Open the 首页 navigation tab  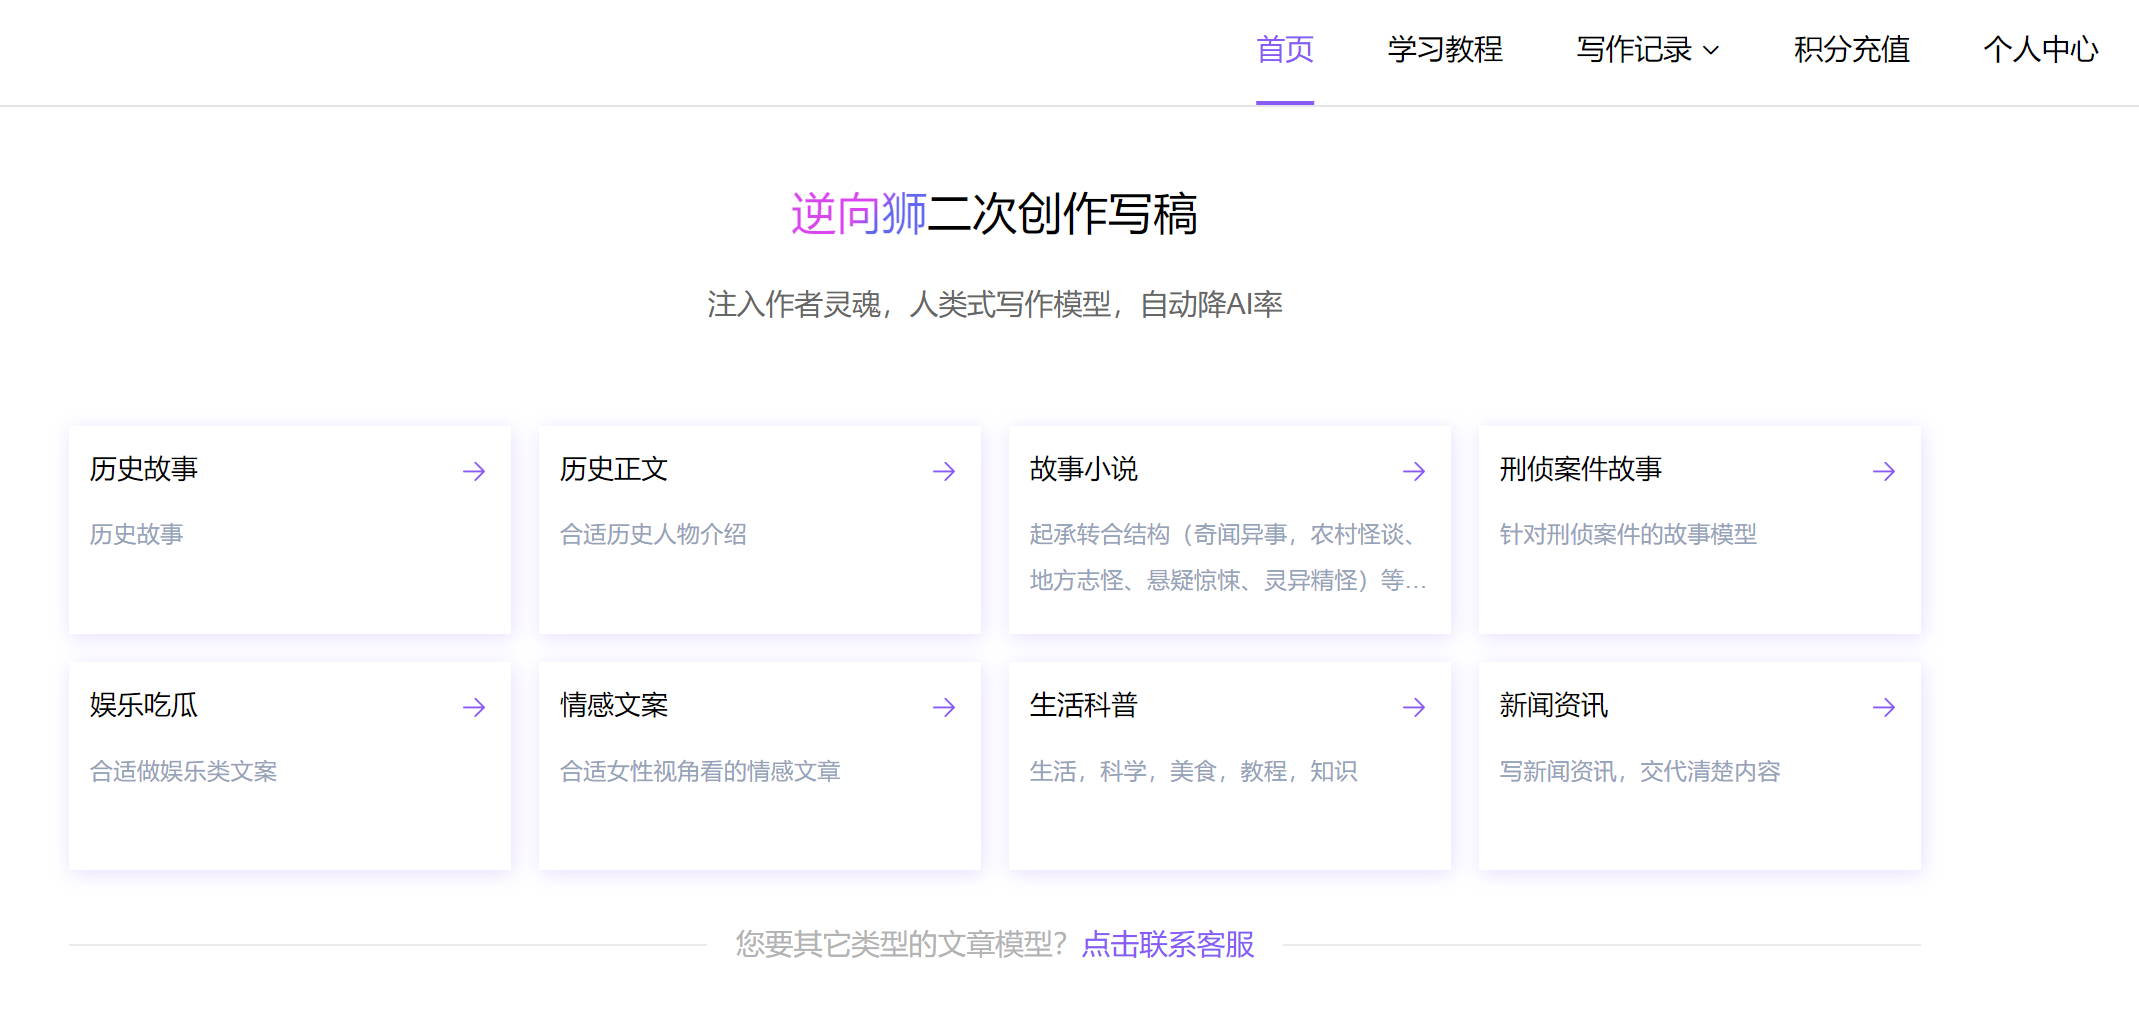(x=1285, y=49)
